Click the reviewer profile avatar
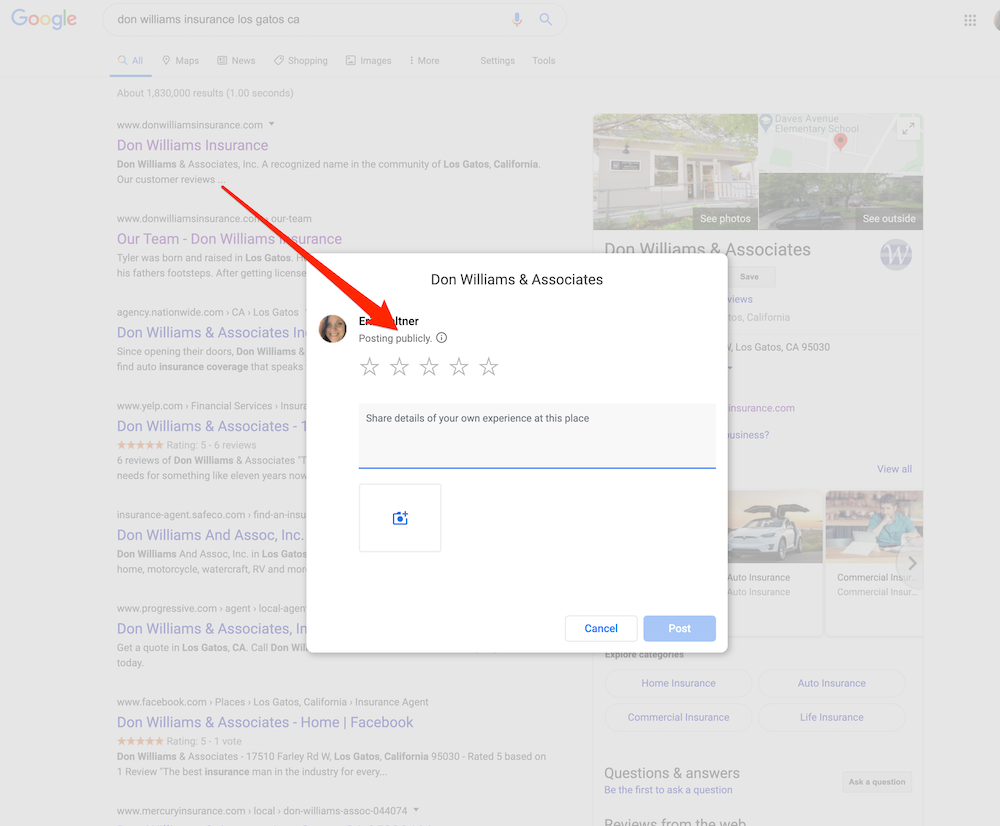The image size is (1000, 826). click(x=333, y=328)
